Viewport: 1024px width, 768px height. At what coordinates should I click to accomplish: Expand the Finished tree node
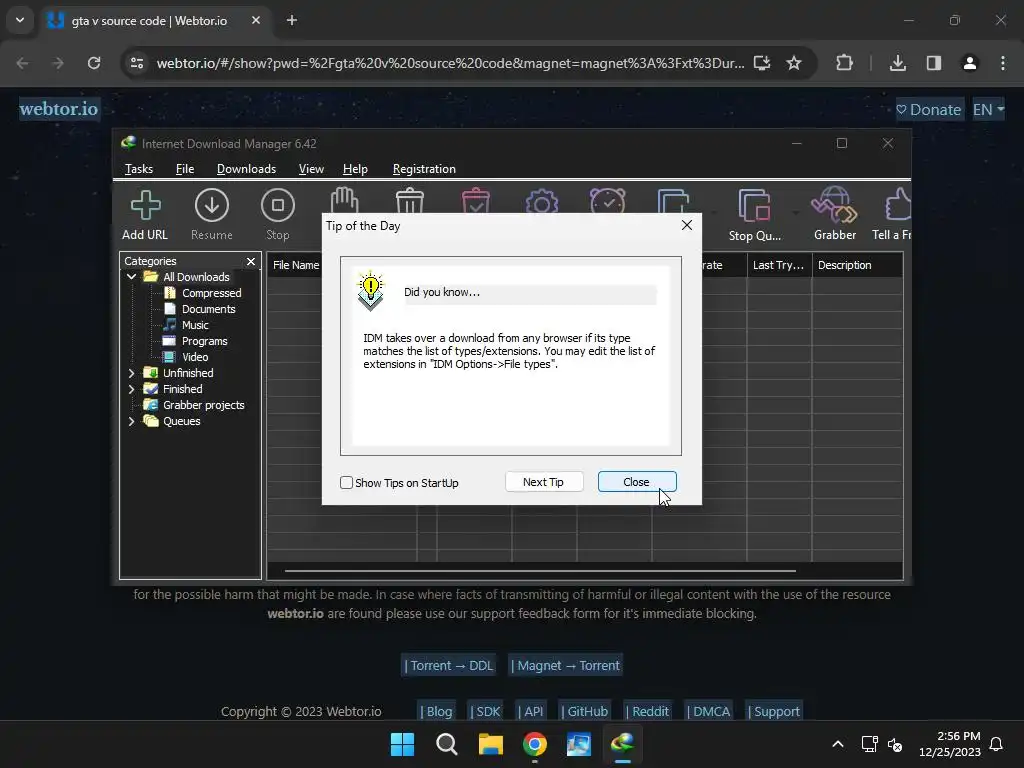coord(131,389)
